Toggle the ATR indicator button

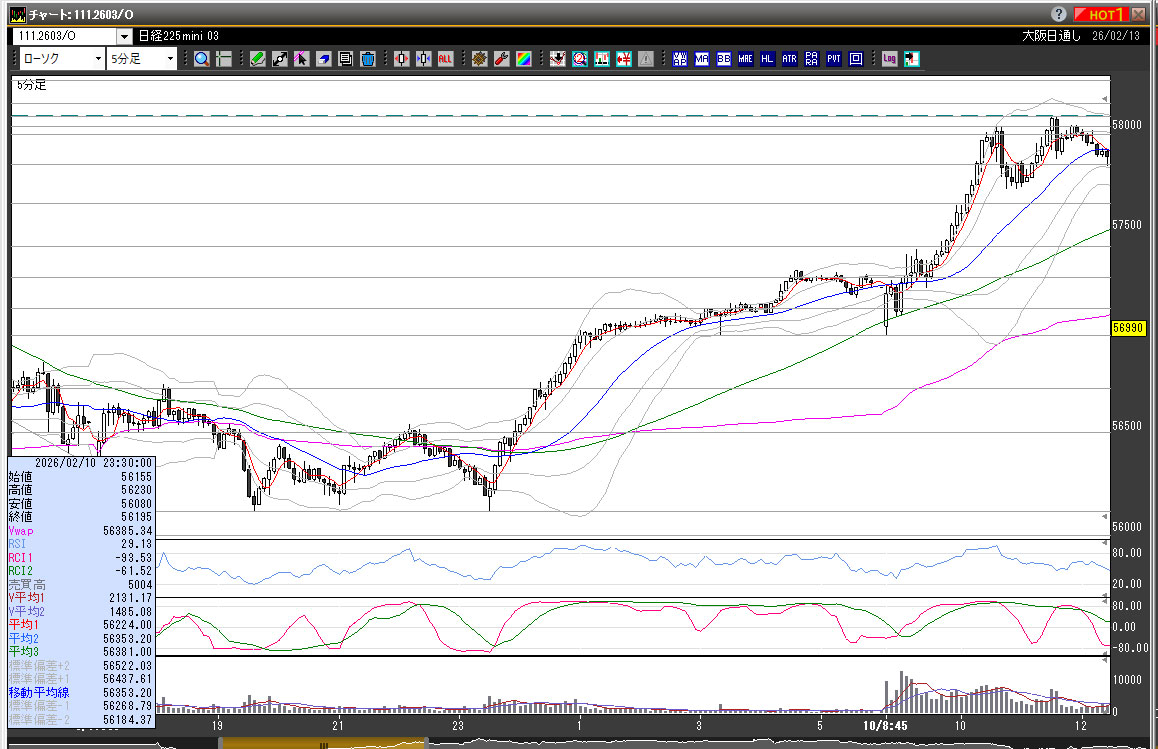[x=790, y=59]
